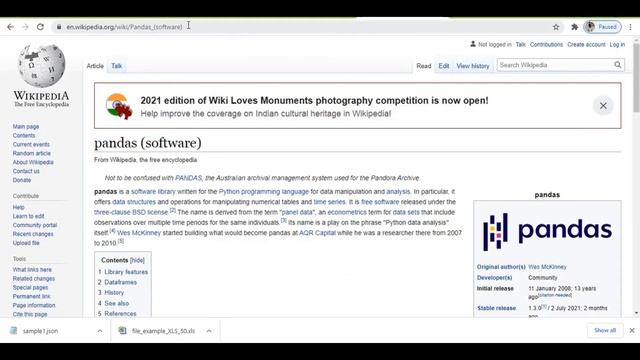Click Cite this page link
The image size is (640, 360).
[x=30, y=314]
